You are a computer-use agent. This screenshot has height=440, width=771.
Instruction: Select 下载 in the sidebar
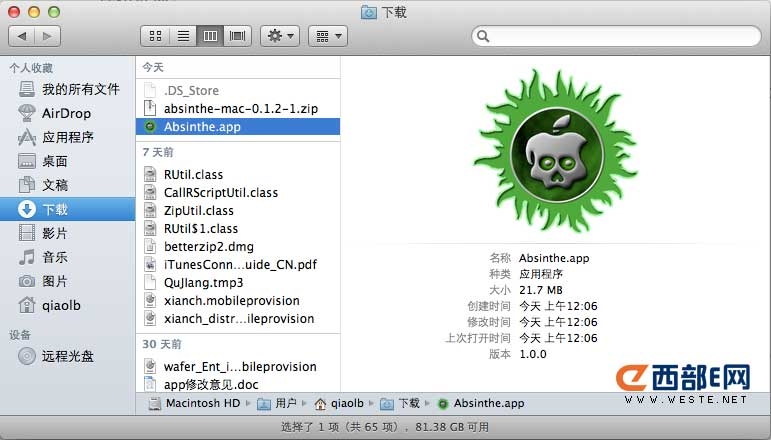pyautogui.click(x=67, y=209)
